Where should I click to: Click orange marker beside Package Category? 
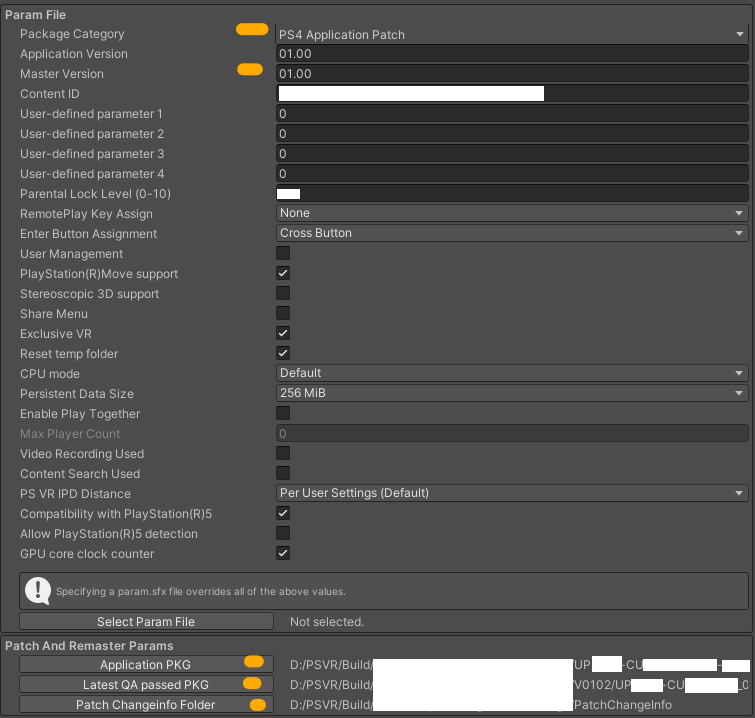pos(251,30)
